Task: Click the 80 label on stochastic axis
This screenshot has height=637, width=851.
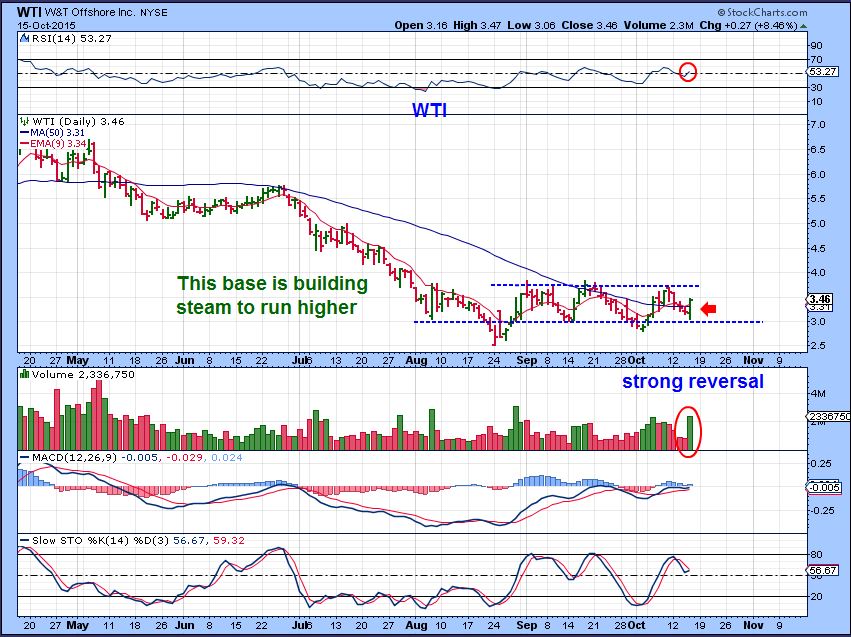Action: (x=816, y=555)
